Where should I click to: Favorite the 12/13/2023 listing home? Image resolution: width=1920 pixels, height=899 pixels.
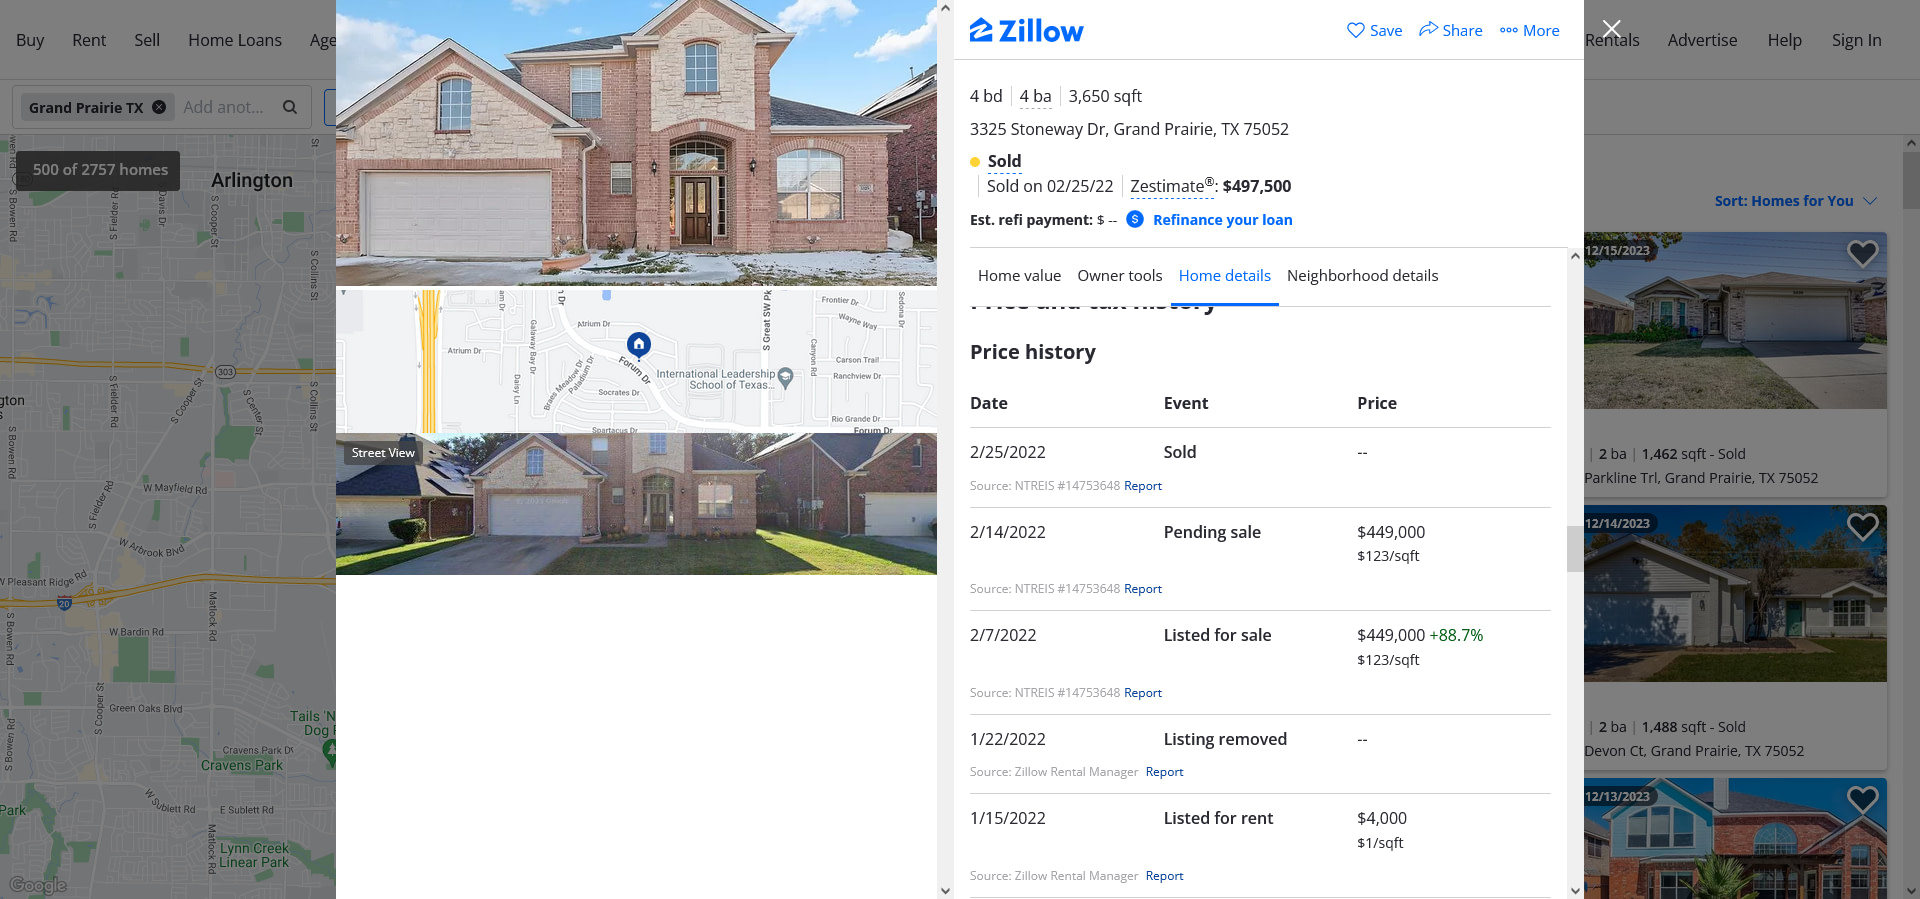1862,799
